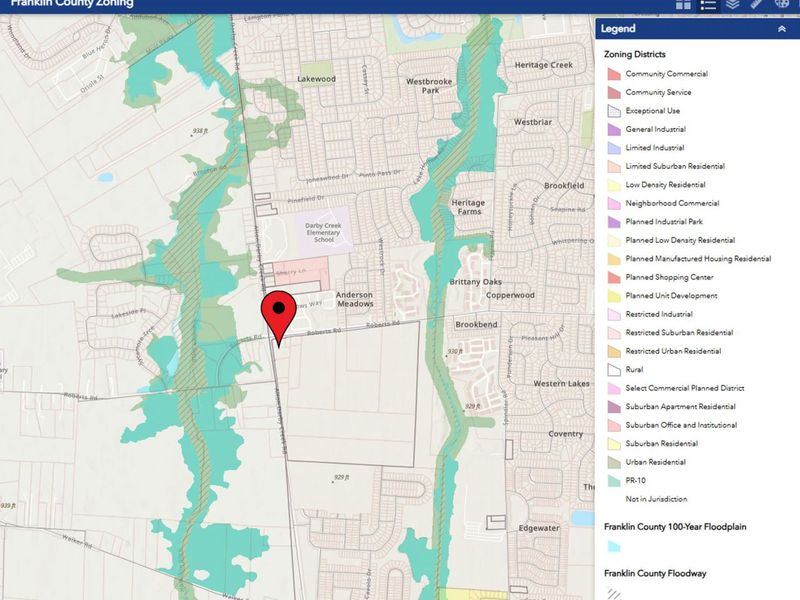The width and height of the screenshot is (800, 600).
Task: Click the 100-Year Floodplain blue swatch
Action: click(613, 547)
